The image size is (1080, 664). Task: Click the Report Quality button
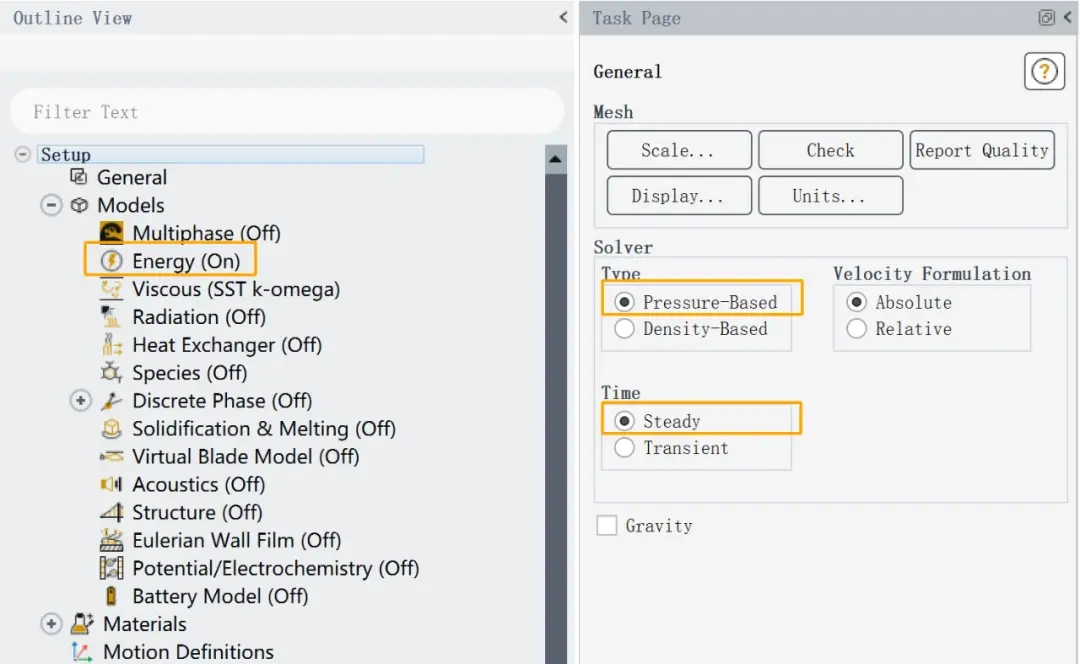click(x=982, y=150)
